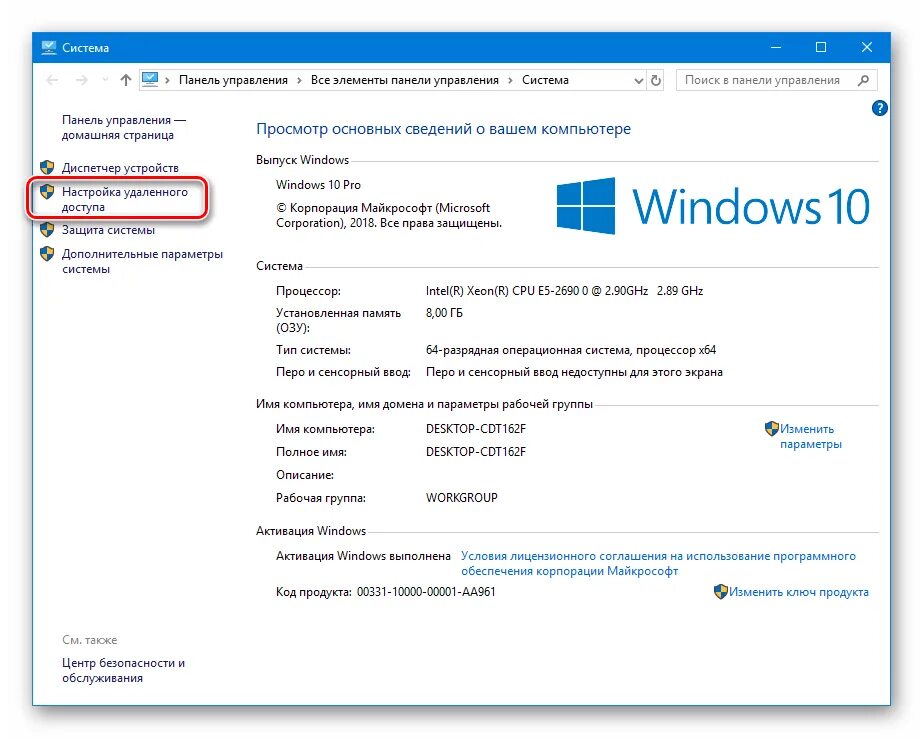Click DESKTOP-CDT162F next to Имя компьютера
The height and width of the screenshot is (738, 923).
(x=476, y=429)
